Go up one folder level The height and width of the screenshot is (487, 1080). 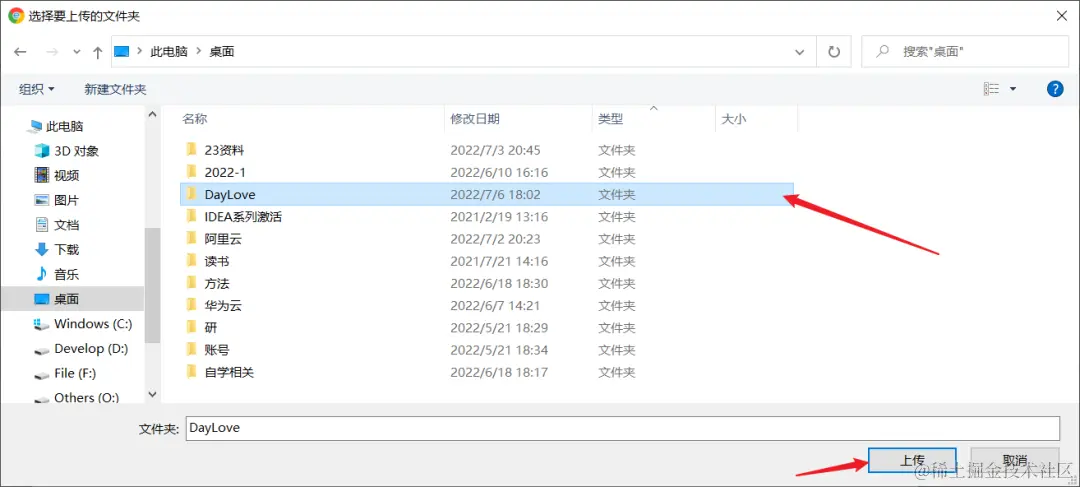[98, 52]
